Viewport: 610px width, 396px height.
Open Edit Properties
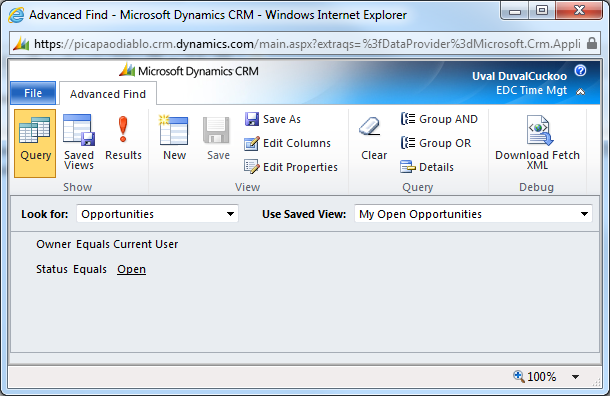(291, 167)
